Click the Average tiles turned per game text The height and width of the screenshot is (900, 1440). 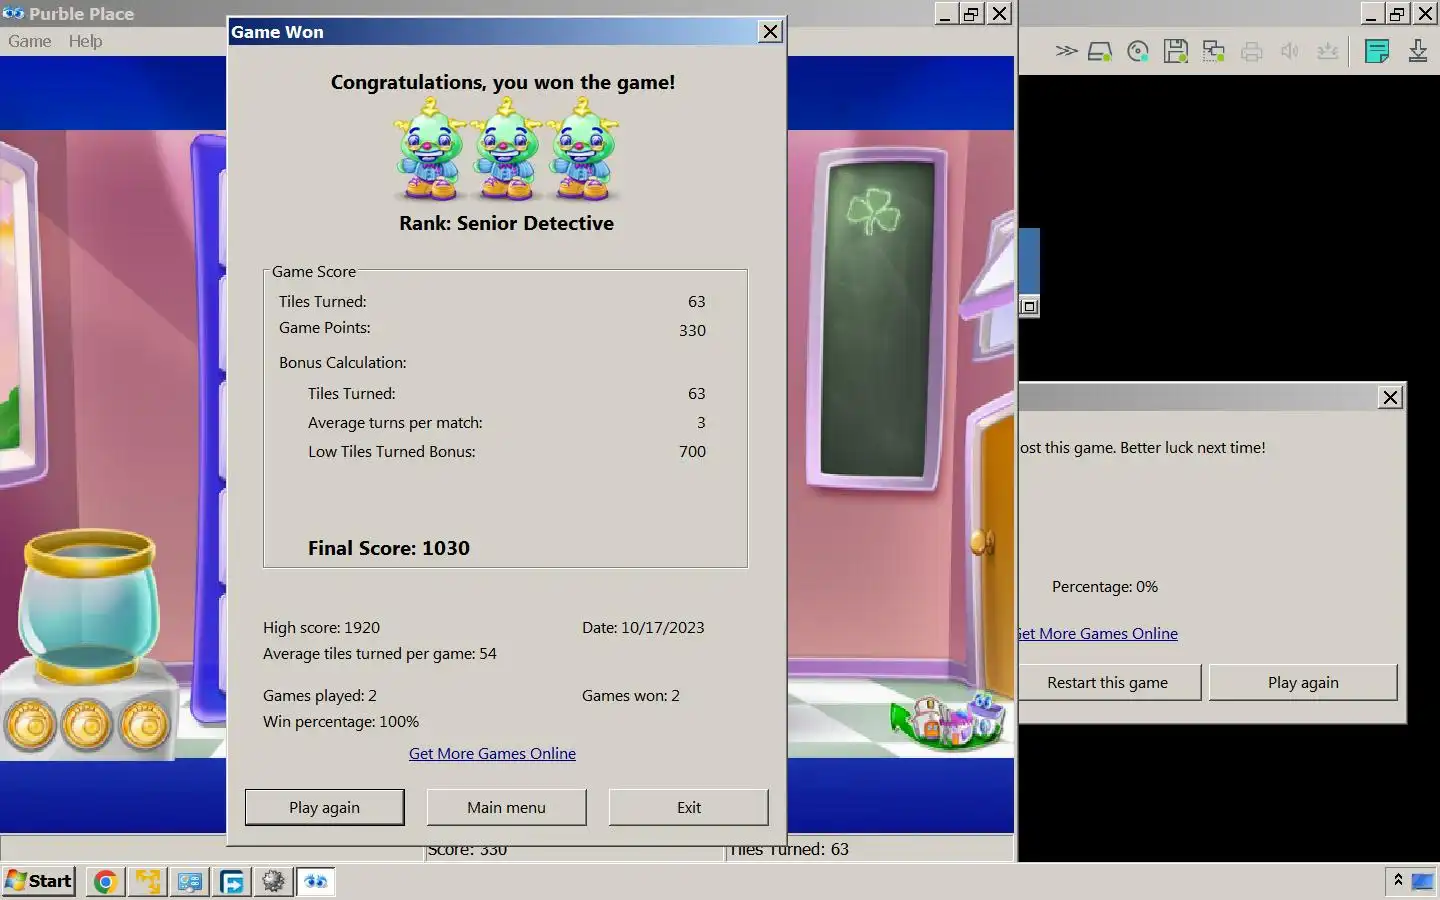(x=380, y=653)
